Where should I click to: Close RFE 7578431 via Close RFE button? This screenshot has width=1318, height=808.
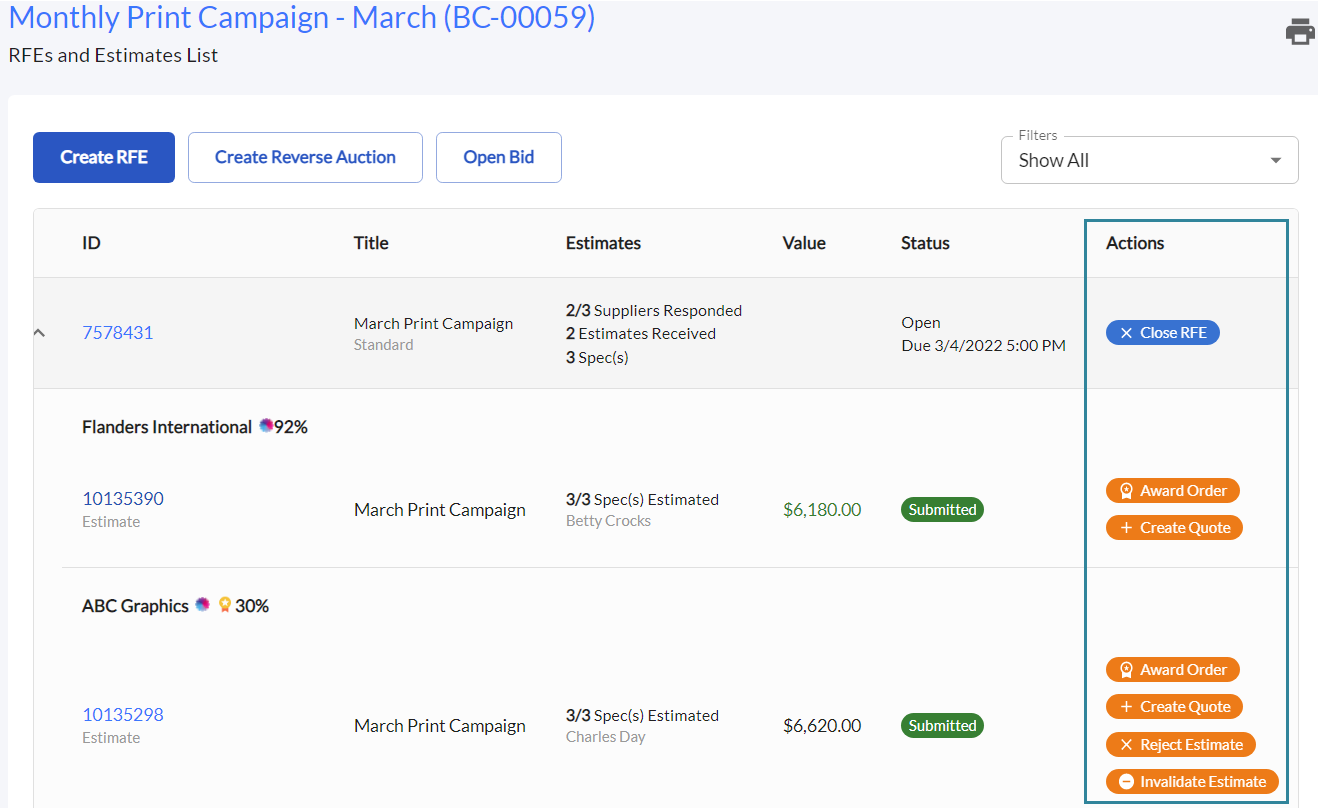1163,333
